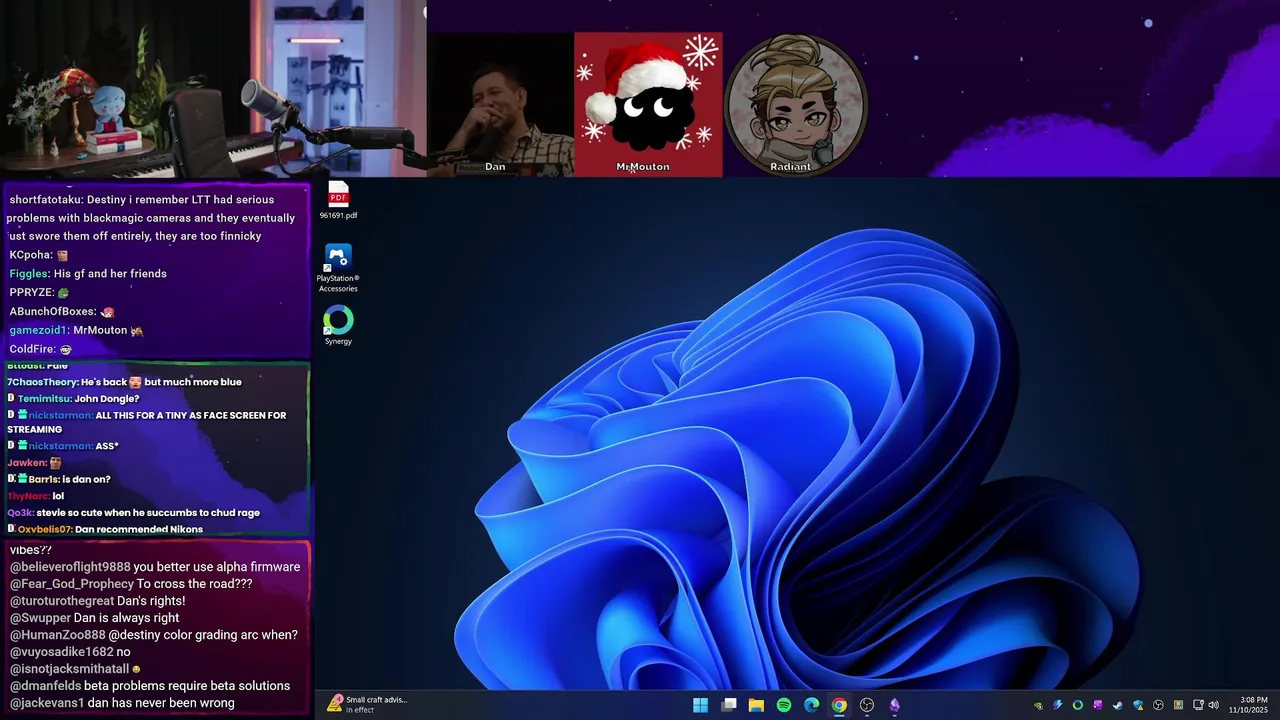Open the volume control in the tray
This screenshot has height=720, width=1280.
(x=1213, y=705)
